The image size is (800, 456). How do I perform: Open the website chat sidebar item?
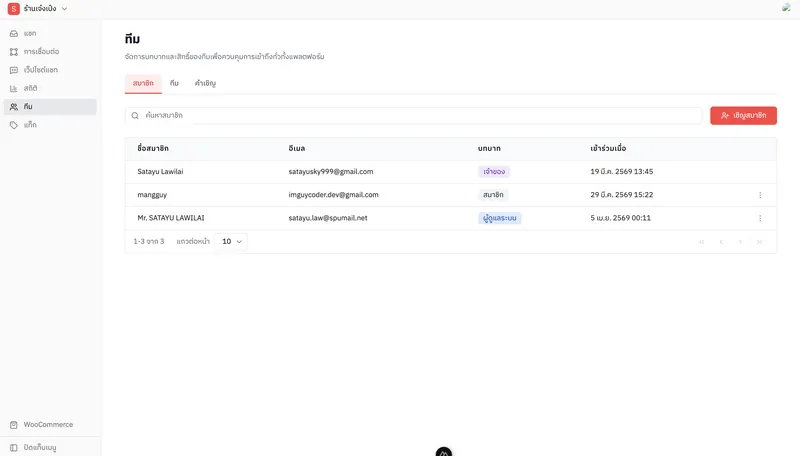(x=50, y=70)
